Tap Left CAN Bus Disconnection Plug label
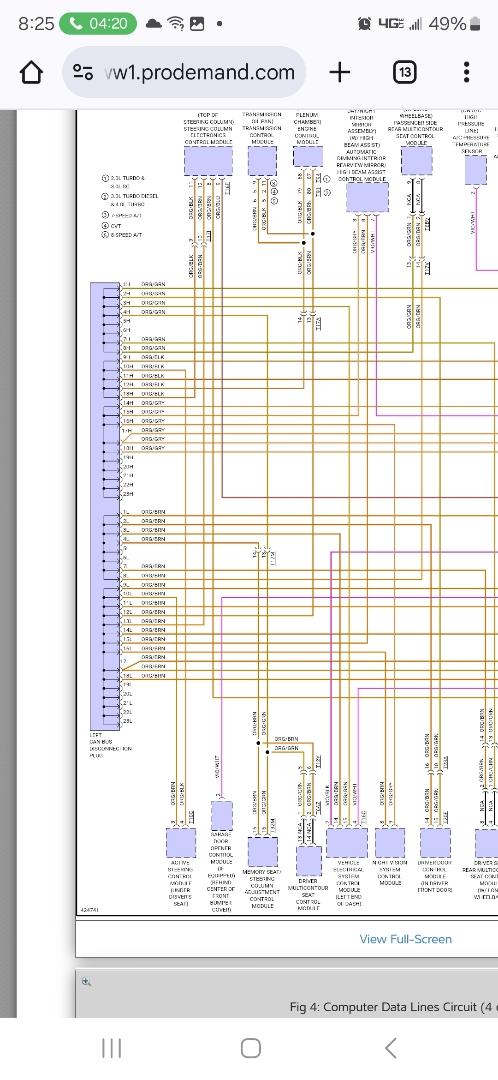The image size is (498, 1080). [x=110, y=745]
